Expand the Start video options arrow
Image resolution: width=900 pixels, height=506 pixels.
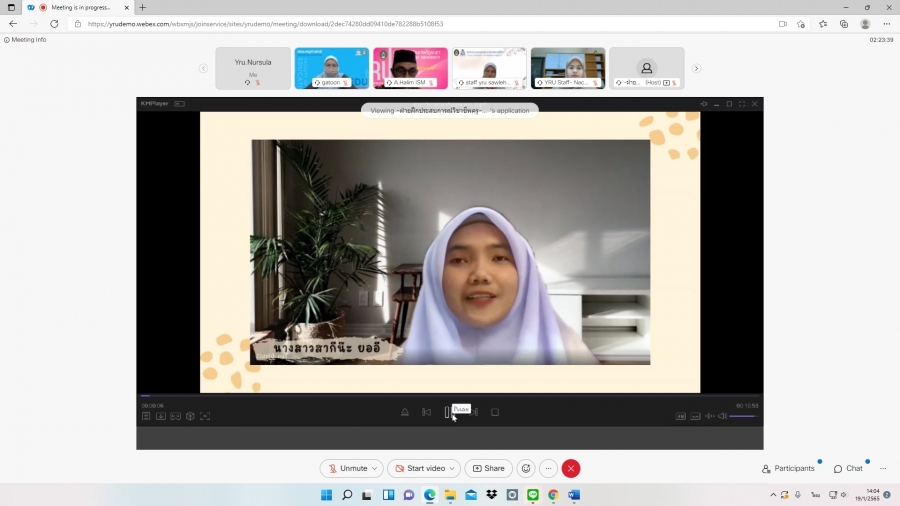[x=453, y=468]
